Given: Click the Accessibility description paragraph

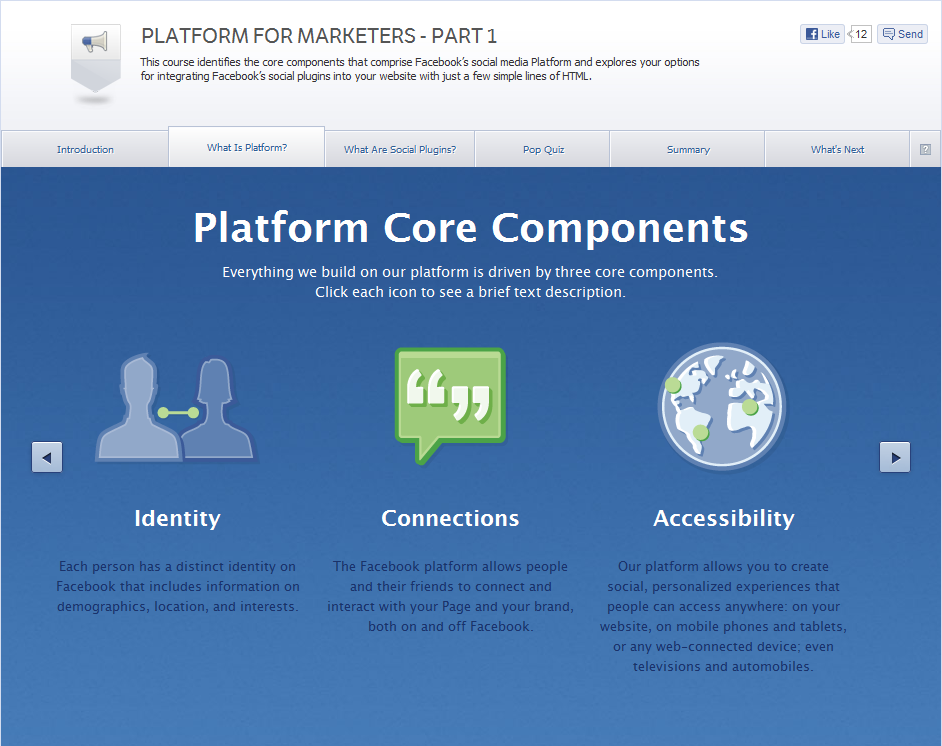Looking at the screenshot, I should (x=723, y=616).
